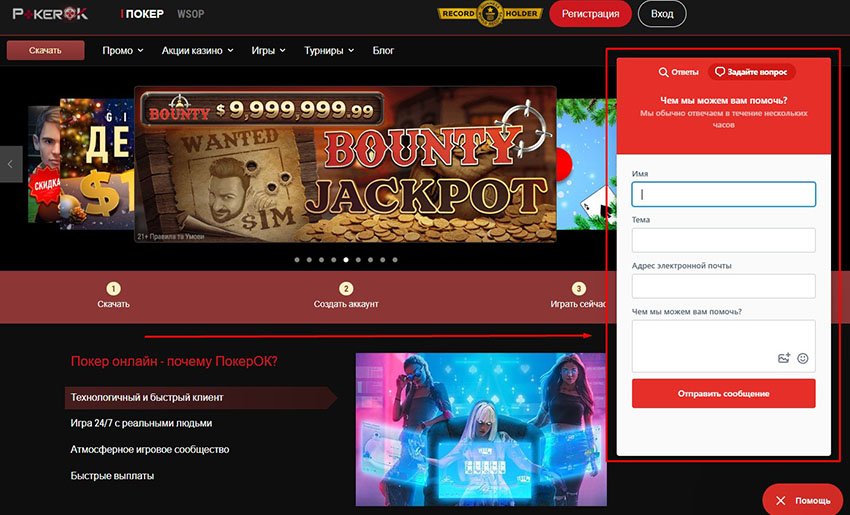Open the emoji picker in message box

pyautogui.click(x=803, y=358)
